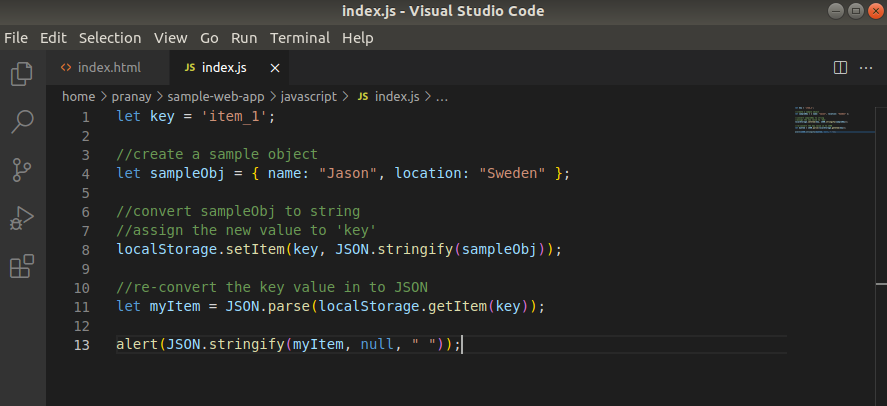Click line number 4 in the gutter
Screen dimensions: 887x406
click(85, 174)
